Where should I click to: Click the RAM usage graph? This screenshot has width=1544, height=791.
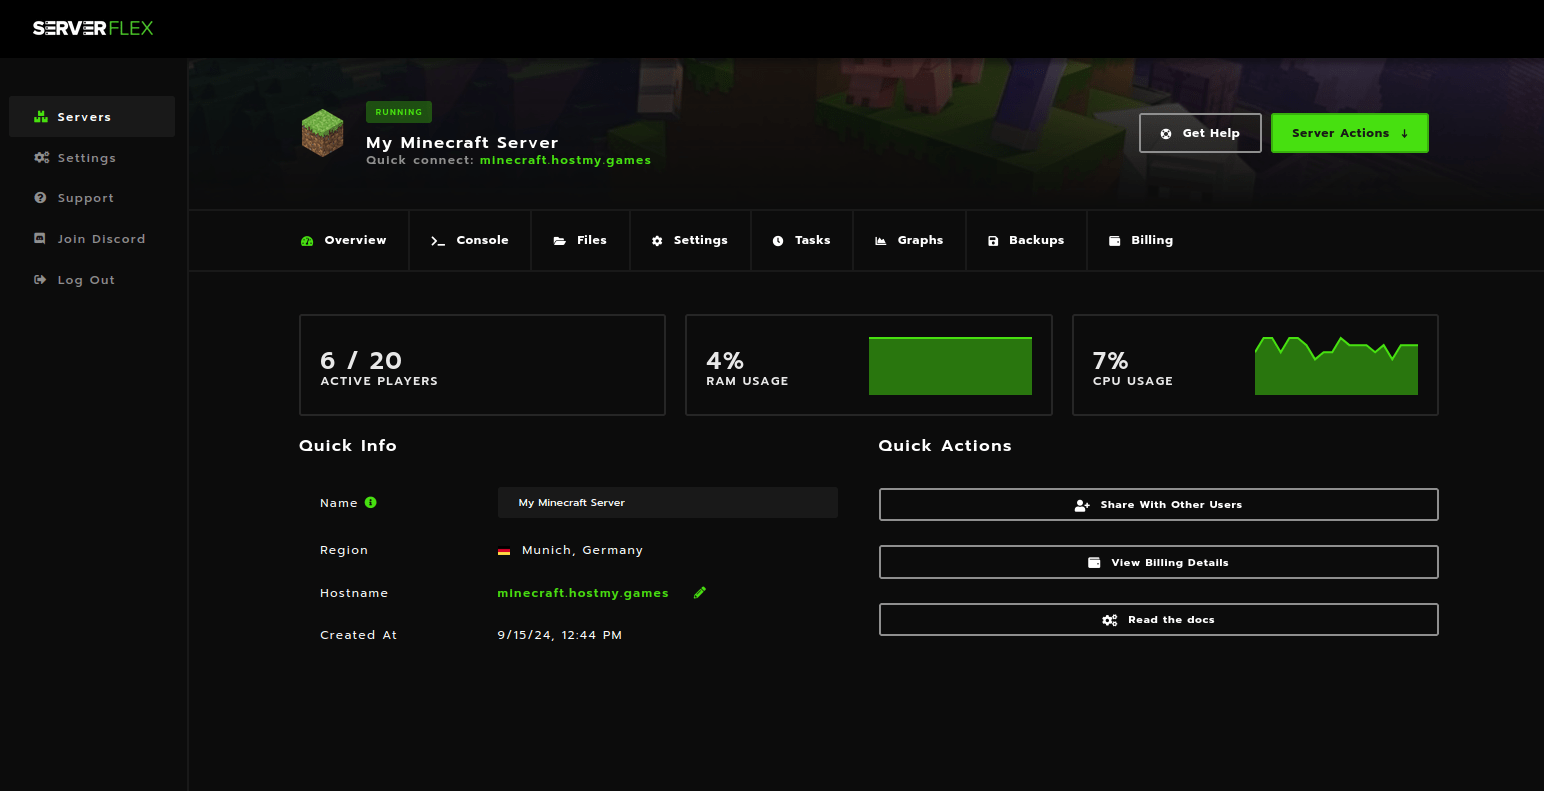click(x=950, y=366)
